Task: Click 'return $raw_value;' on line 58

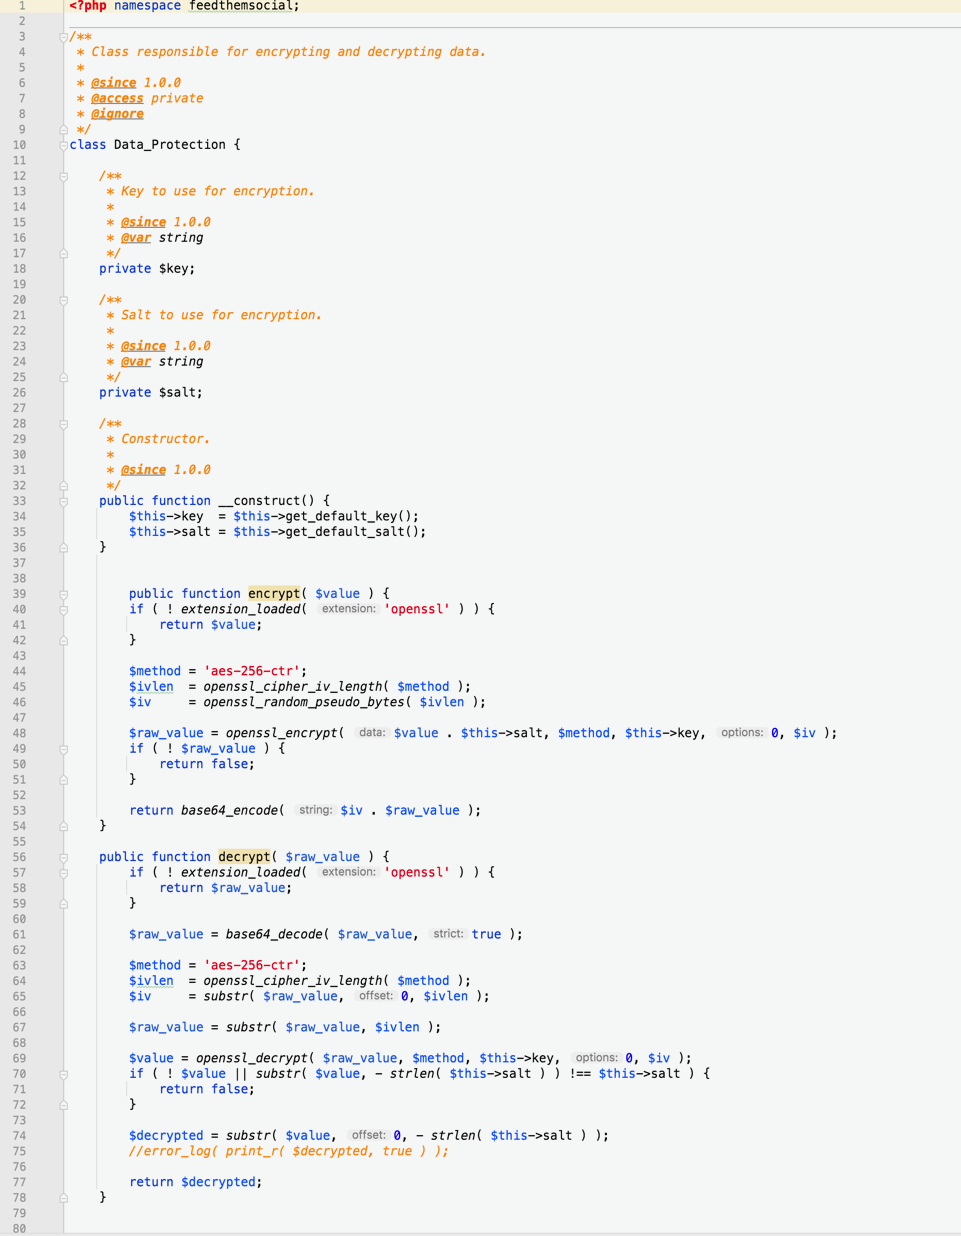Action: click(226, 888)
